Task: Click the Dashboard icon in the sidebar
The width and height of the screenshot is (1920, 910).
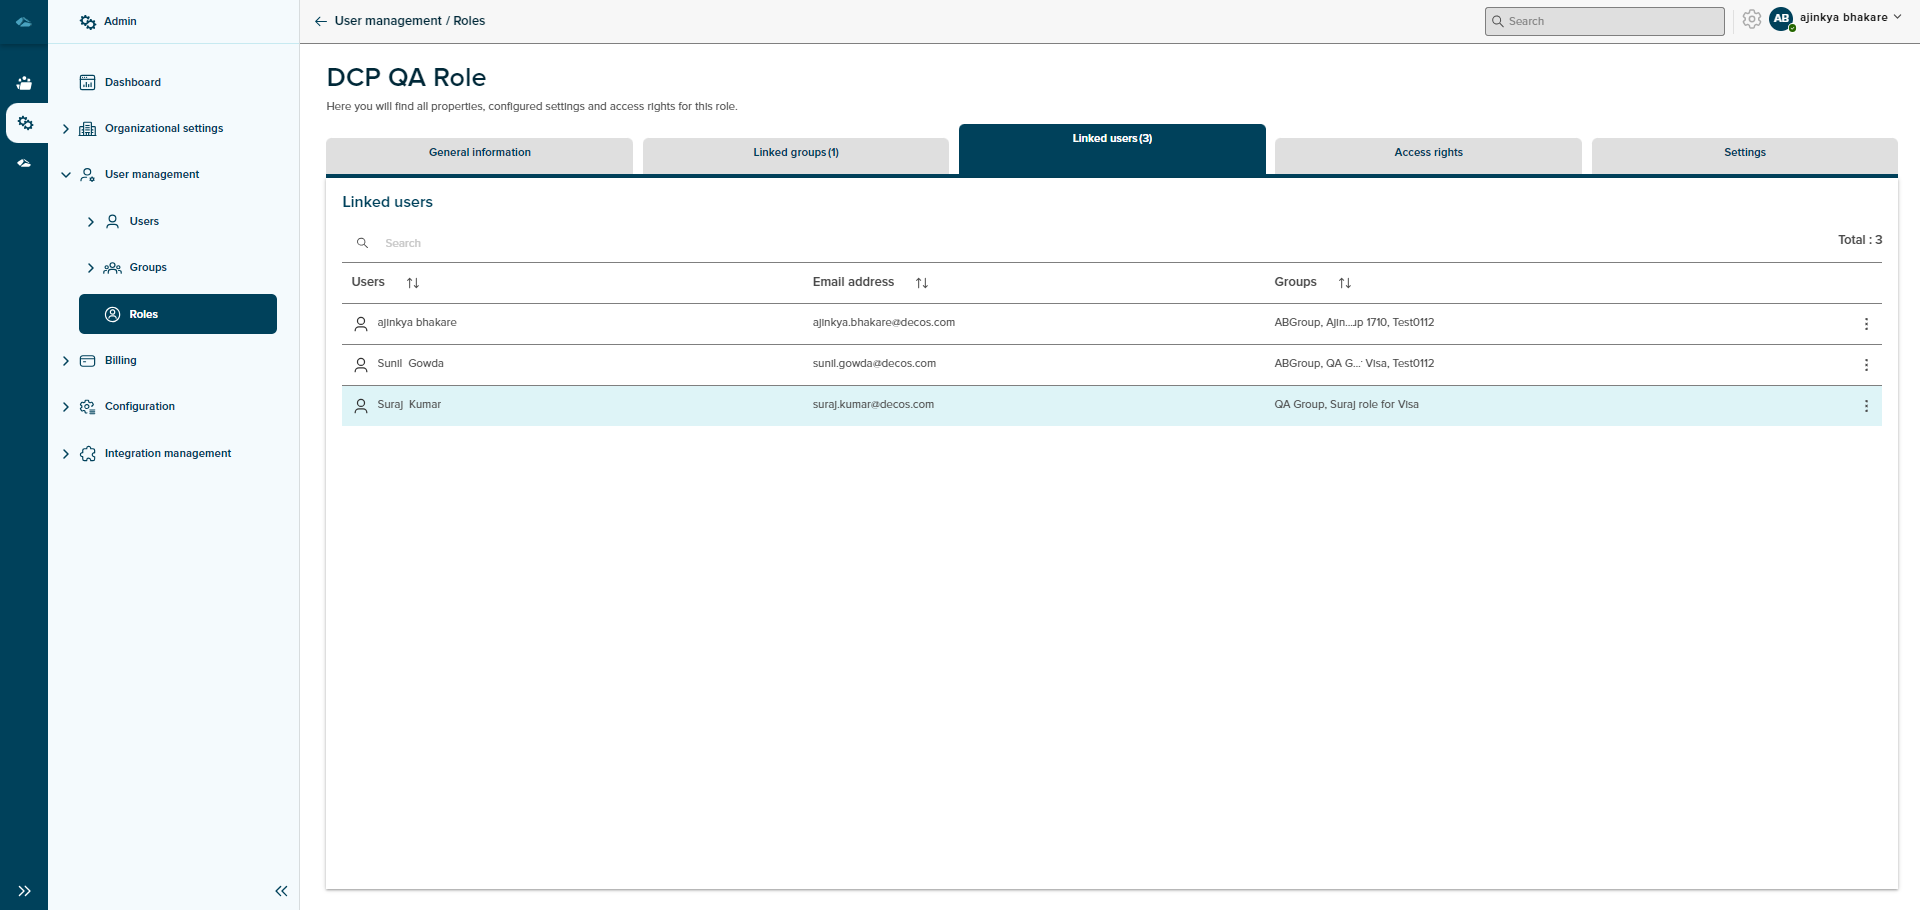Action: tap(88, 82)
